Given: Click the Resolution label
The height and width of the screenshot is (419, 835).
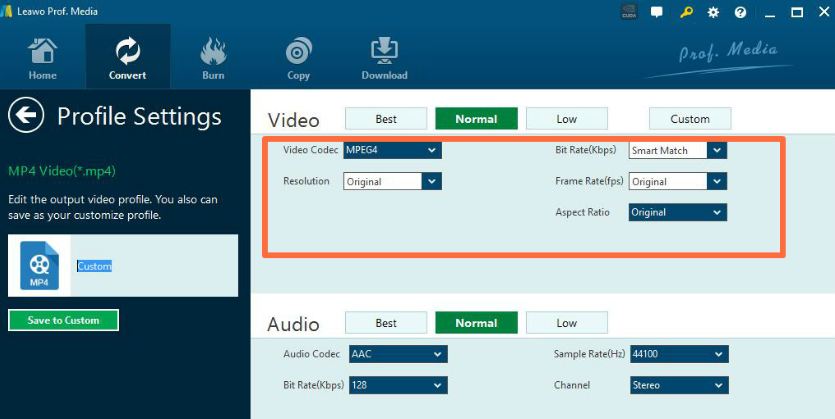Looking at the screenshot, I should pos(306,181).
